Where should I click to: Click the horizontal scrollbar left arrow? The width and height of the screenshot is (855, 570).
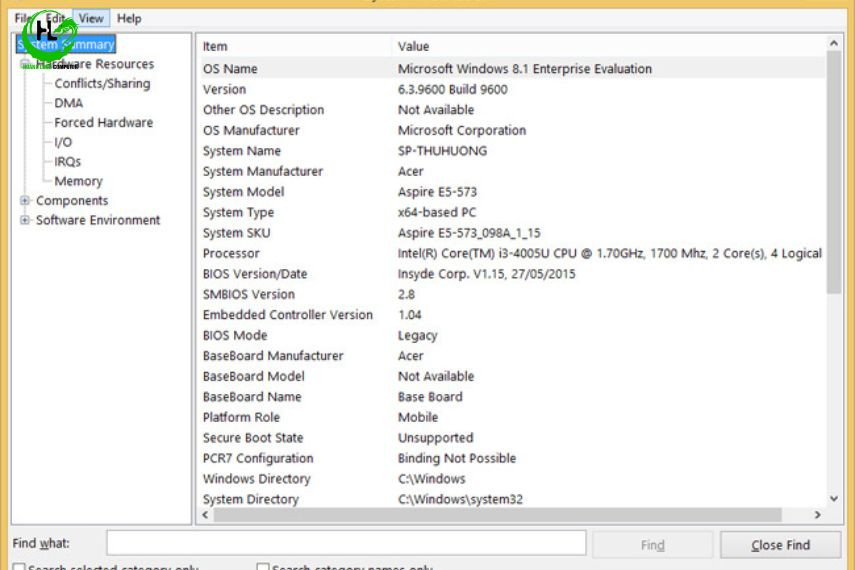206,514
